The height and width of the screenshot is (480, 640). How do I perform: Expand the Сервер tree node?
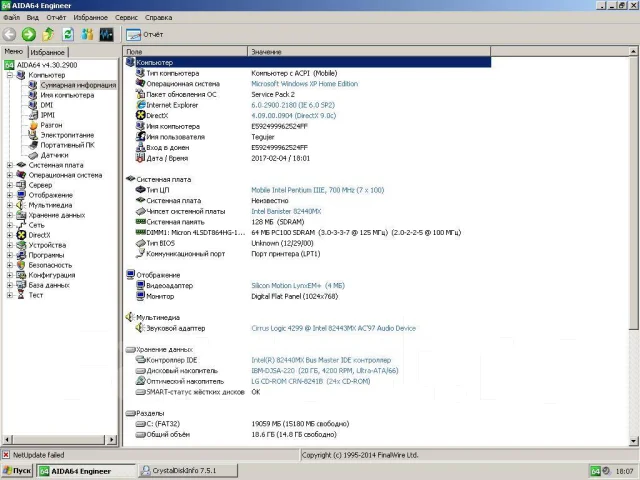click(10, 185)
